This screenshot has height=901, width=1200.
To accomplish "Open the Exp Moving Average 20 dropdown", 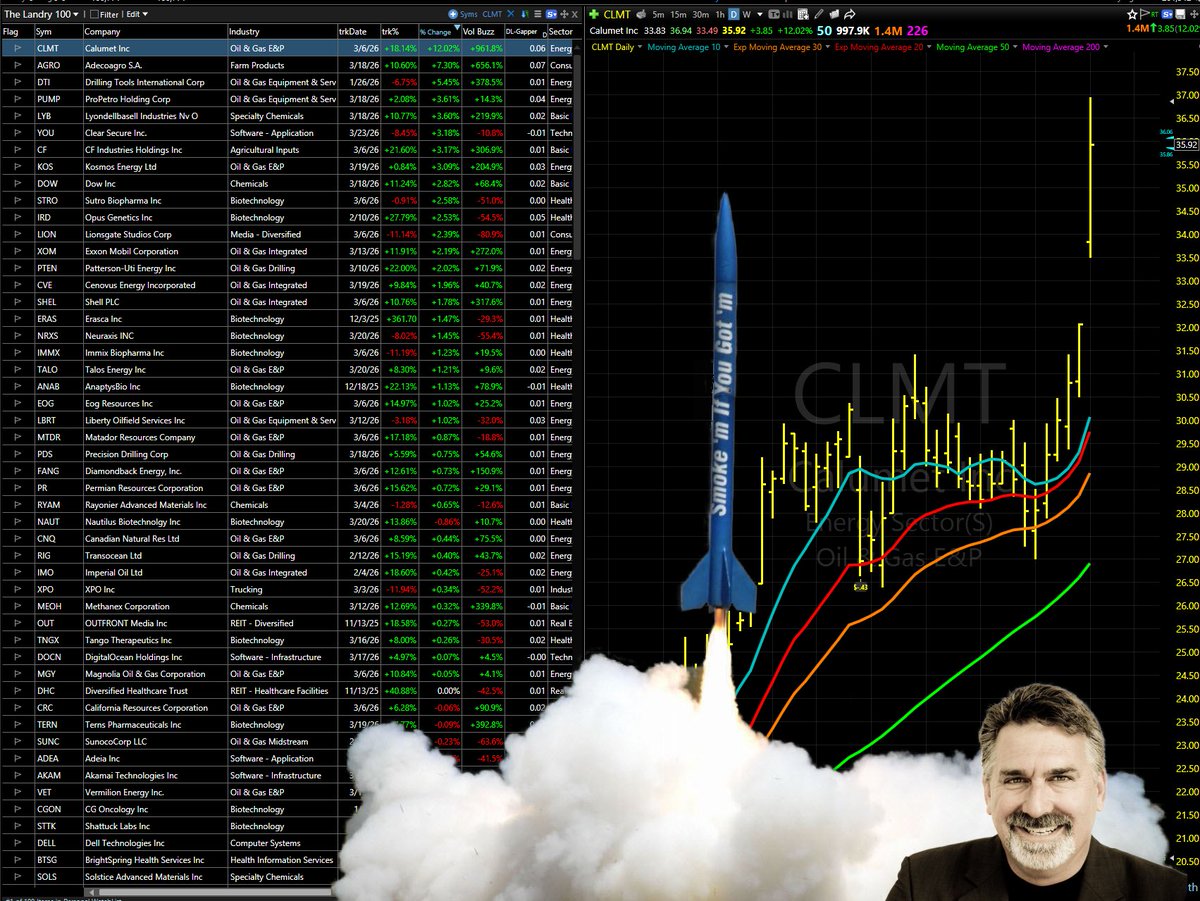I will tap(884, 47).
